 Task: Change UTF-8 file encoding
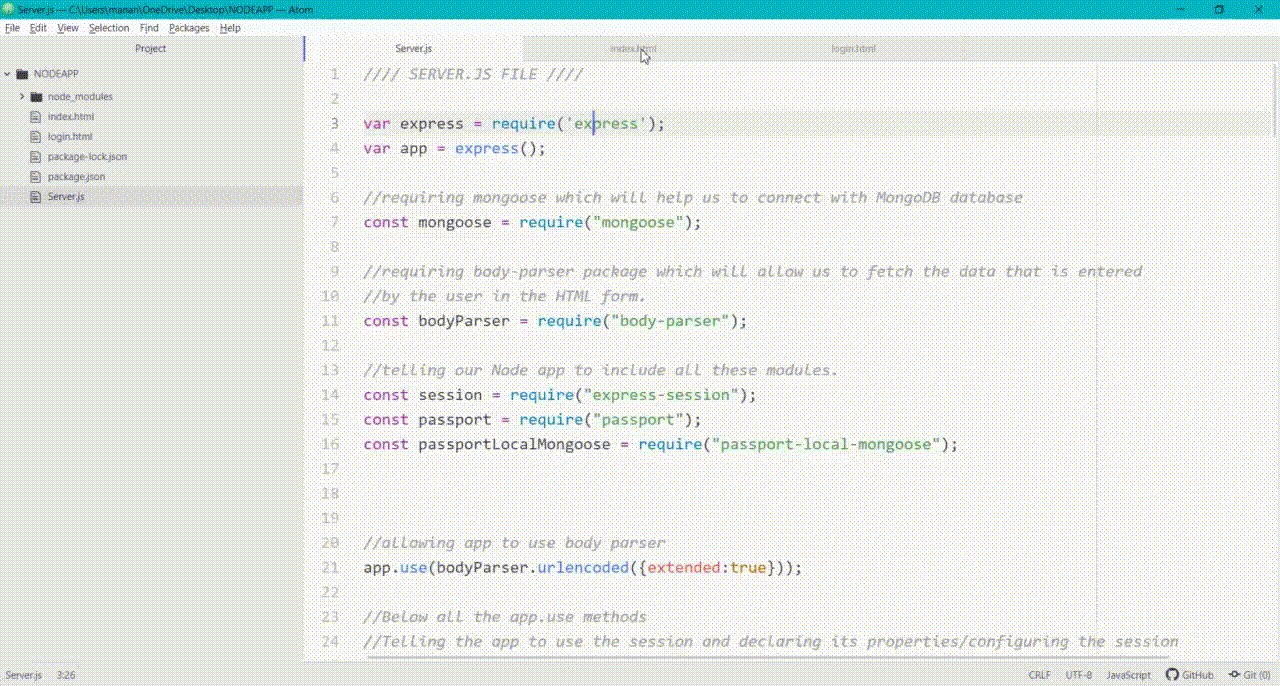[1078, 675]
